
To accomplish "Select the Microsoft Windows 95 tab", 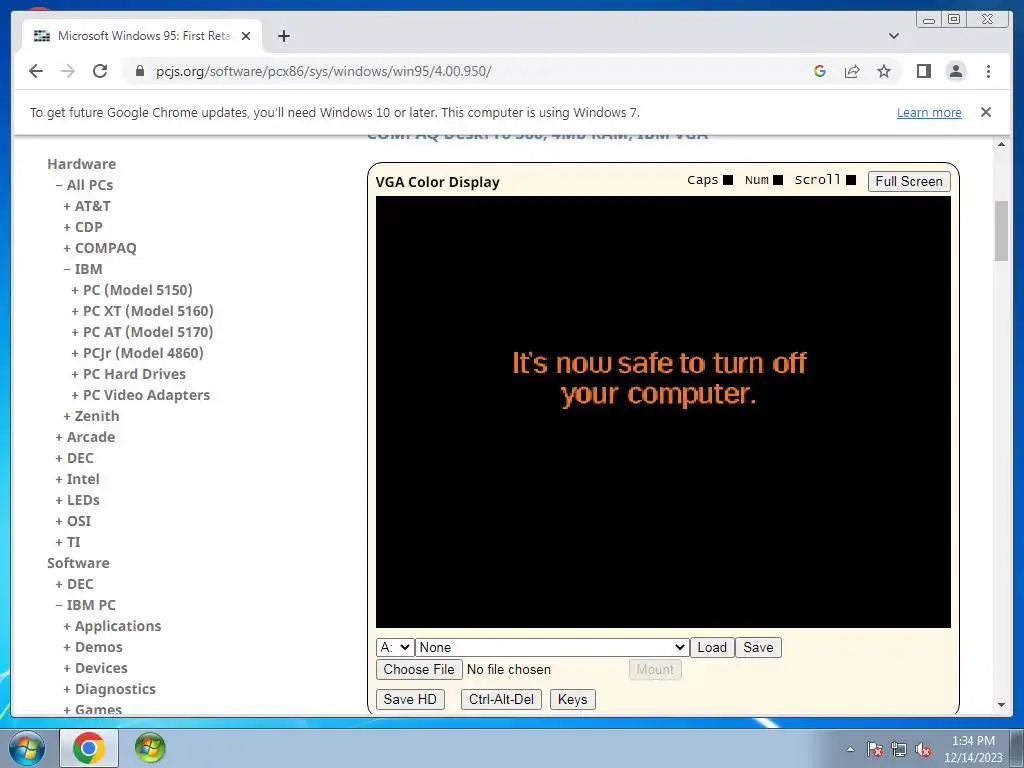I will click(142, 36).
